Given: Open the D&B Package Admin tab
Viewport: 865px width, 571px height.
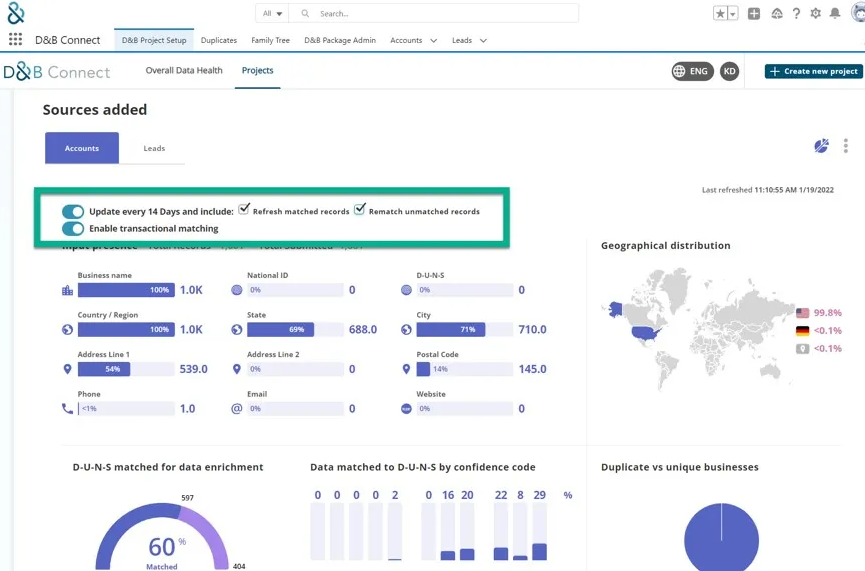Looking at the screenshot, I should pyautogui.click(x=340, y=40).
